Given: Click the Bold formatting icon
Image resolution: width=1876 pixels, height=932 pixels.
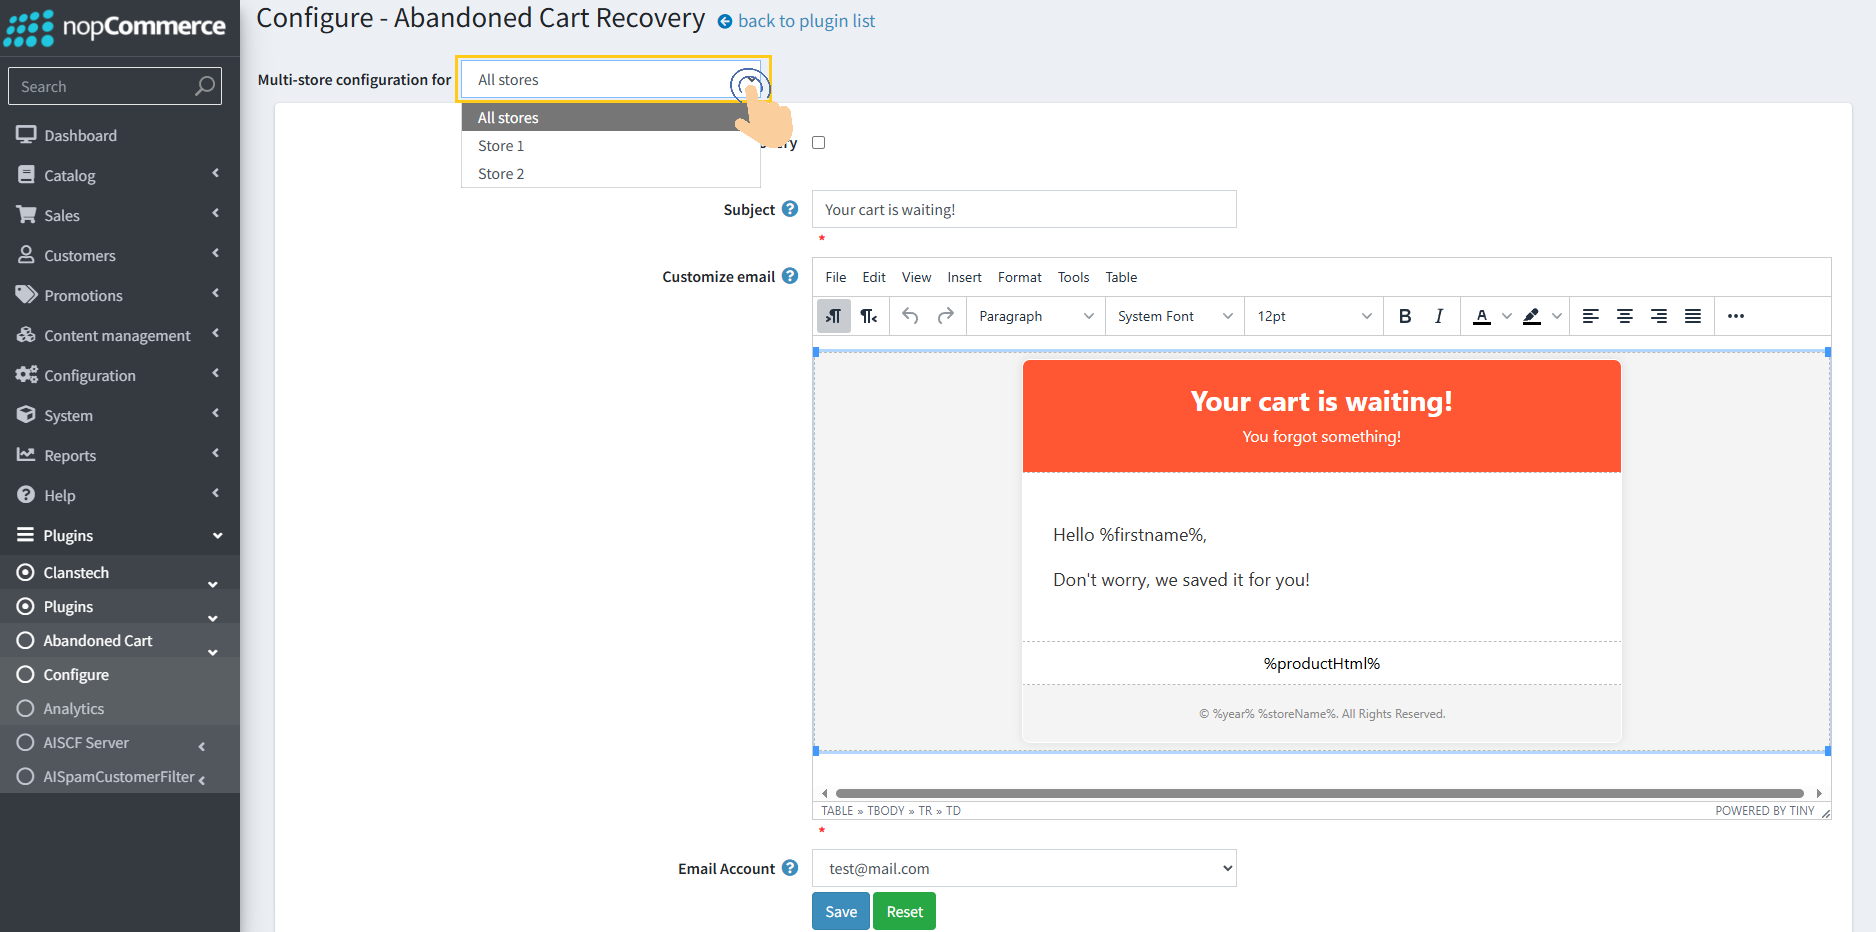Looking at the screenshot, I should tap(1404, 316).
